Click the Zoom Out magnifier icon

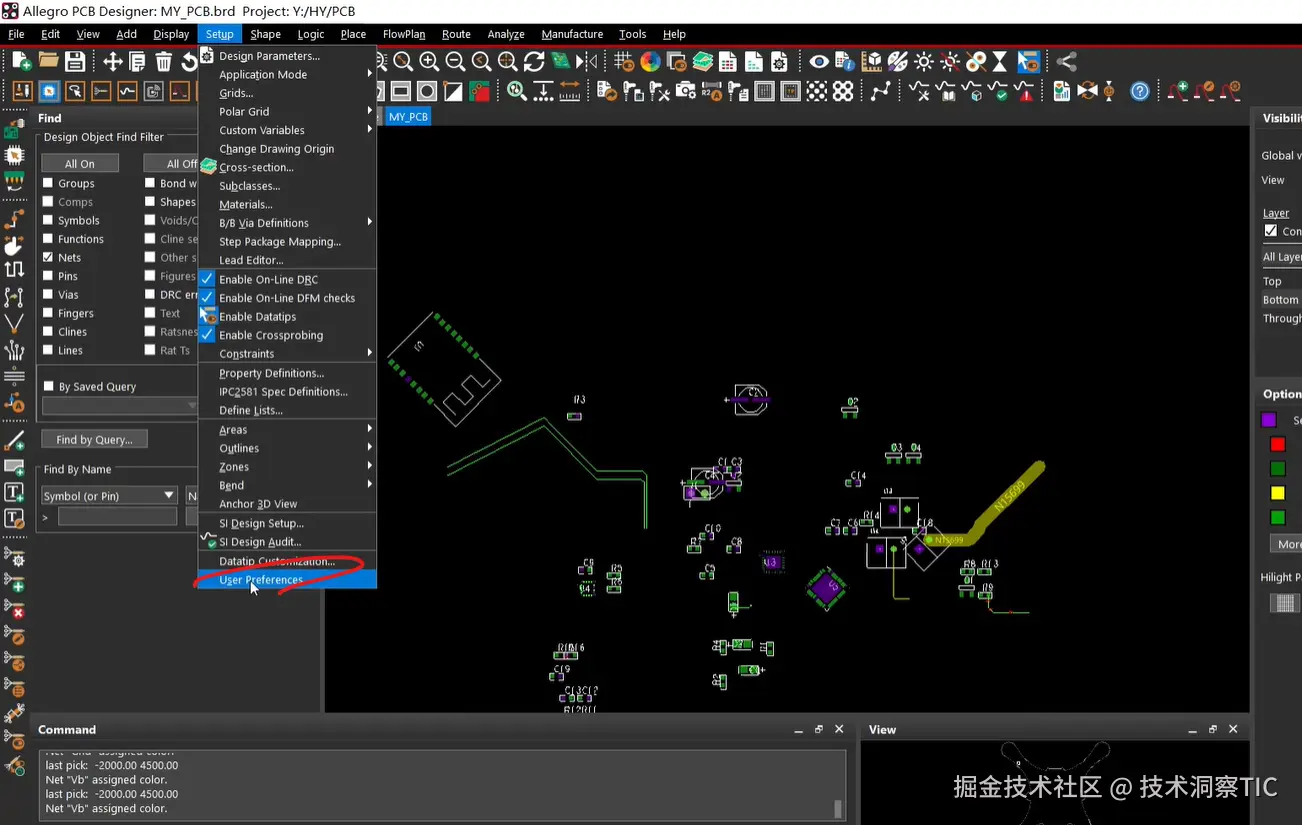click(455, 62)
